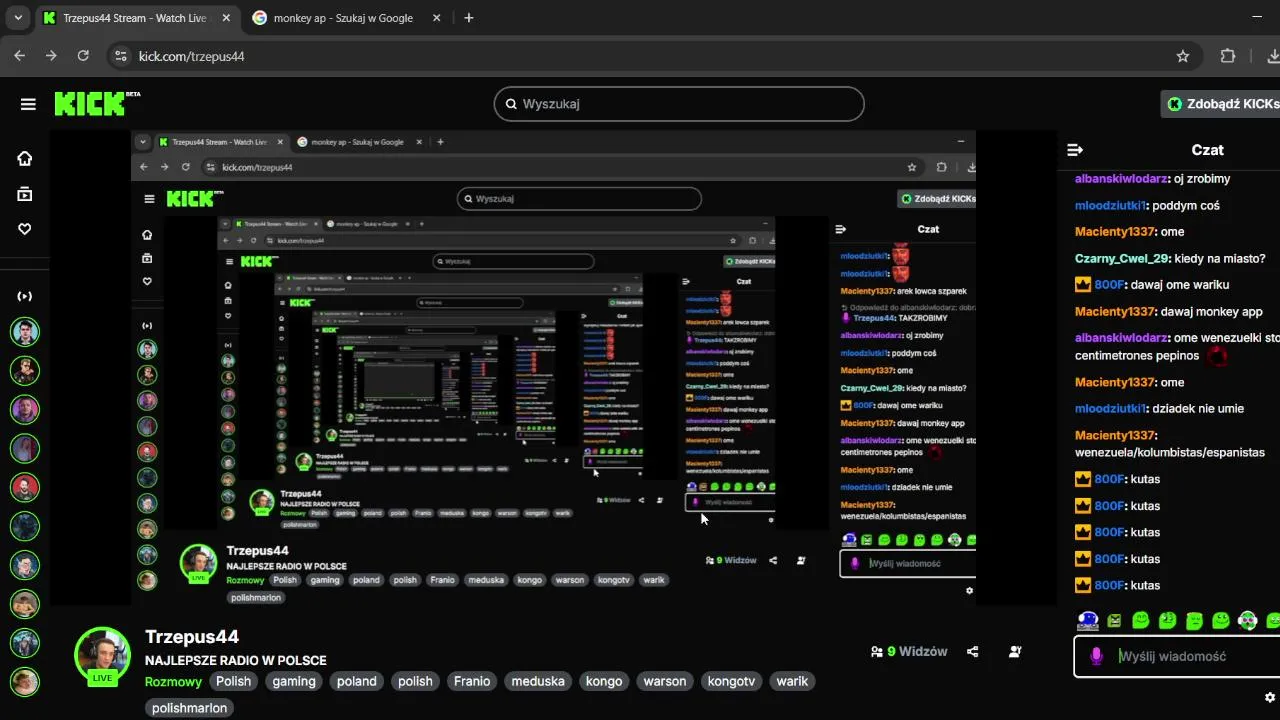Focus the Wyszukaj search field
The height and width of the screenshot is (720, 1280).
pyautogui.click(x=679, y=104)
